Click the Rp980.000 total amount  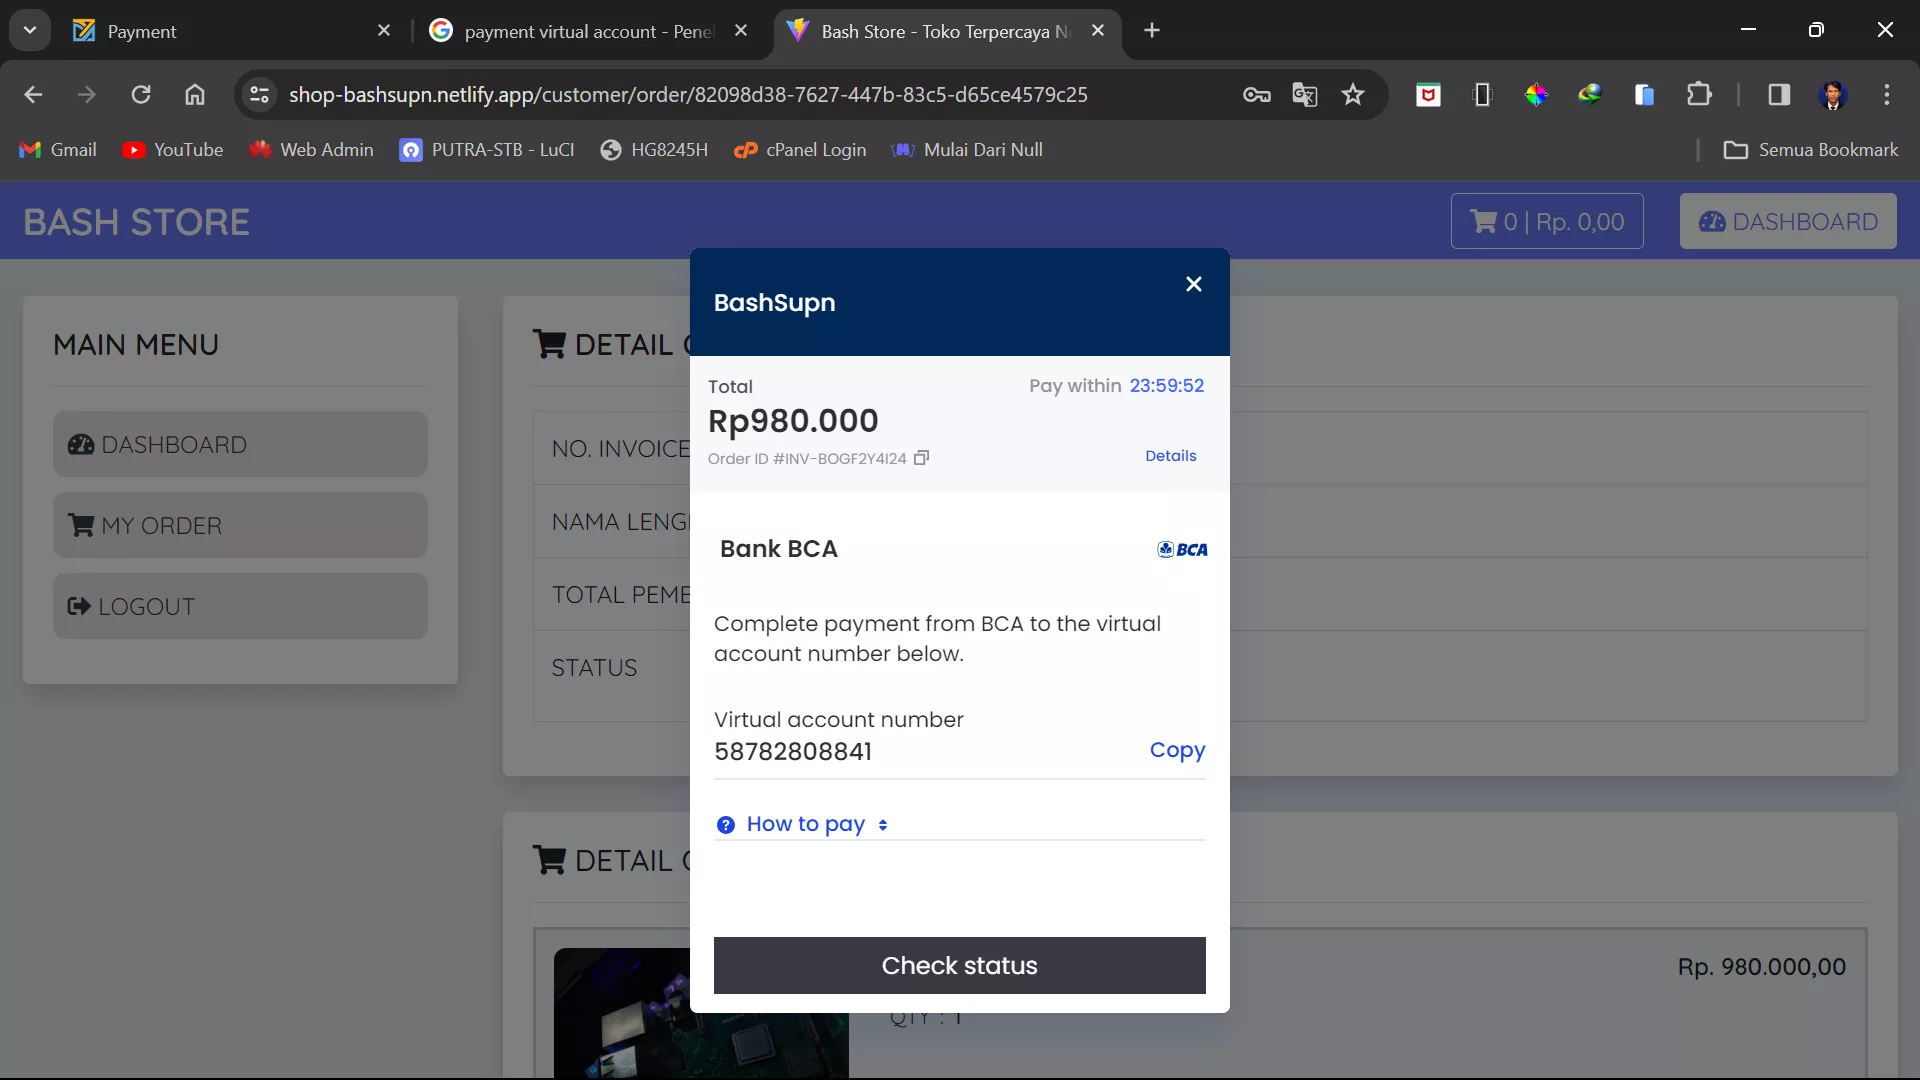[x=793, y=421]
